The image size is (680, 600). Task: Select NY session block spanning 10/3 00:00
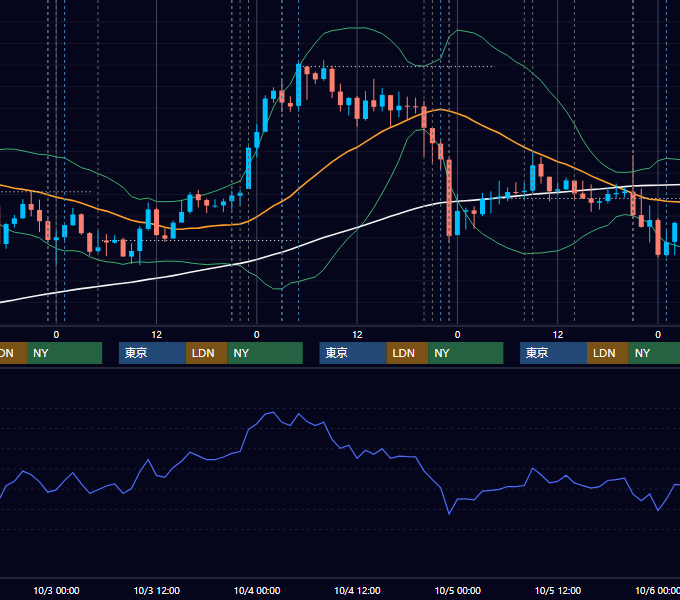coord(64,353)
